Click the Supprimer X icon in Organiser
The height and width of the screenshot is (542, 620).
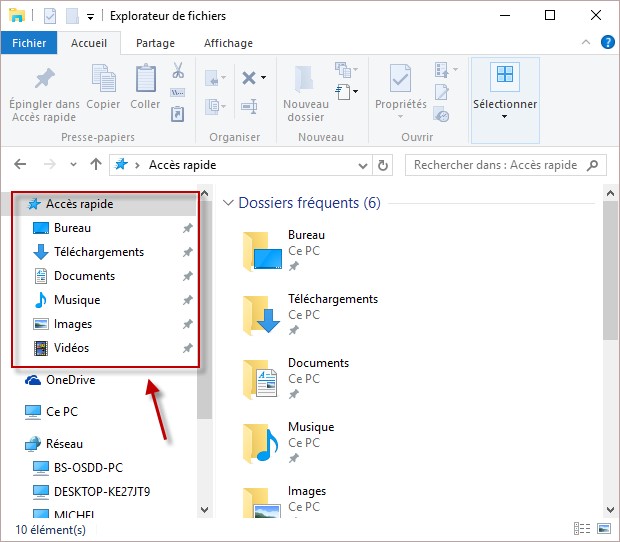point(249,77)
